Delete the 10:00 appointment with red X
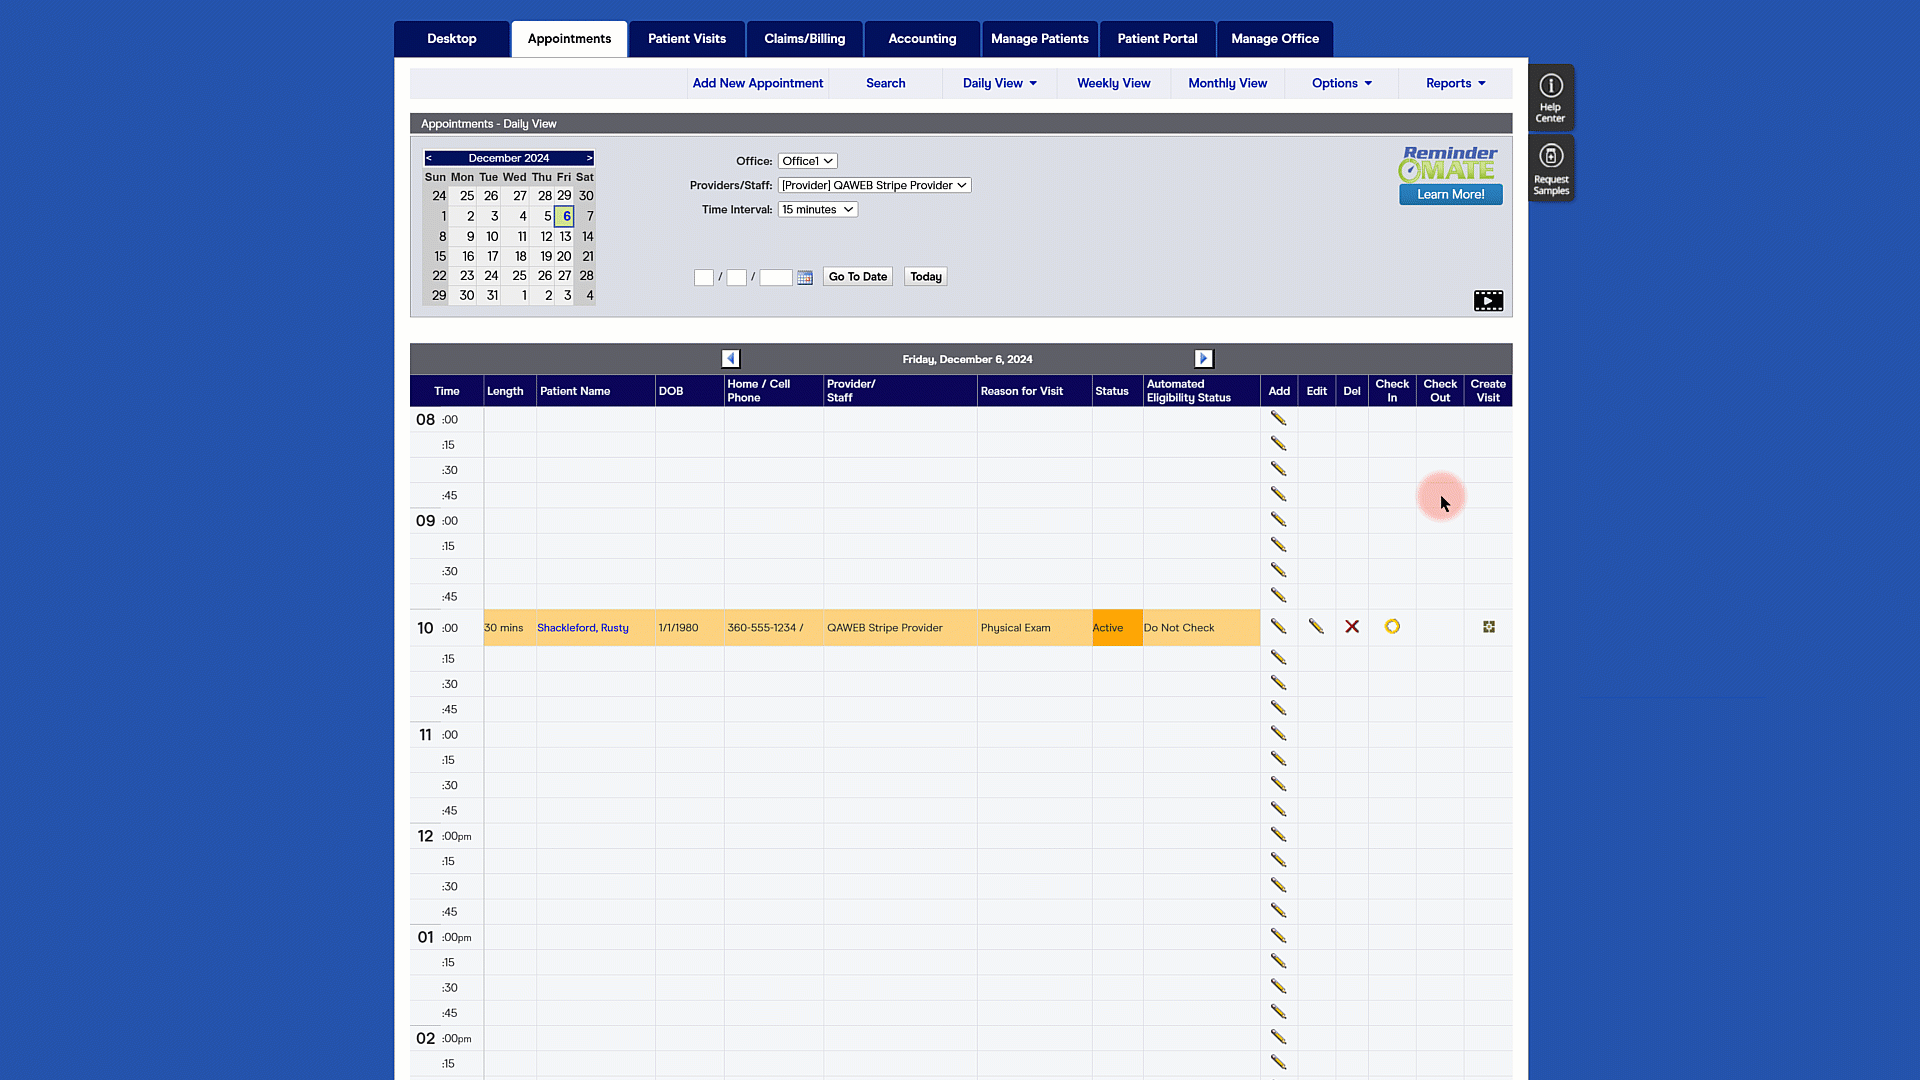The image size is (1920, 1080). coord(1352,627)
